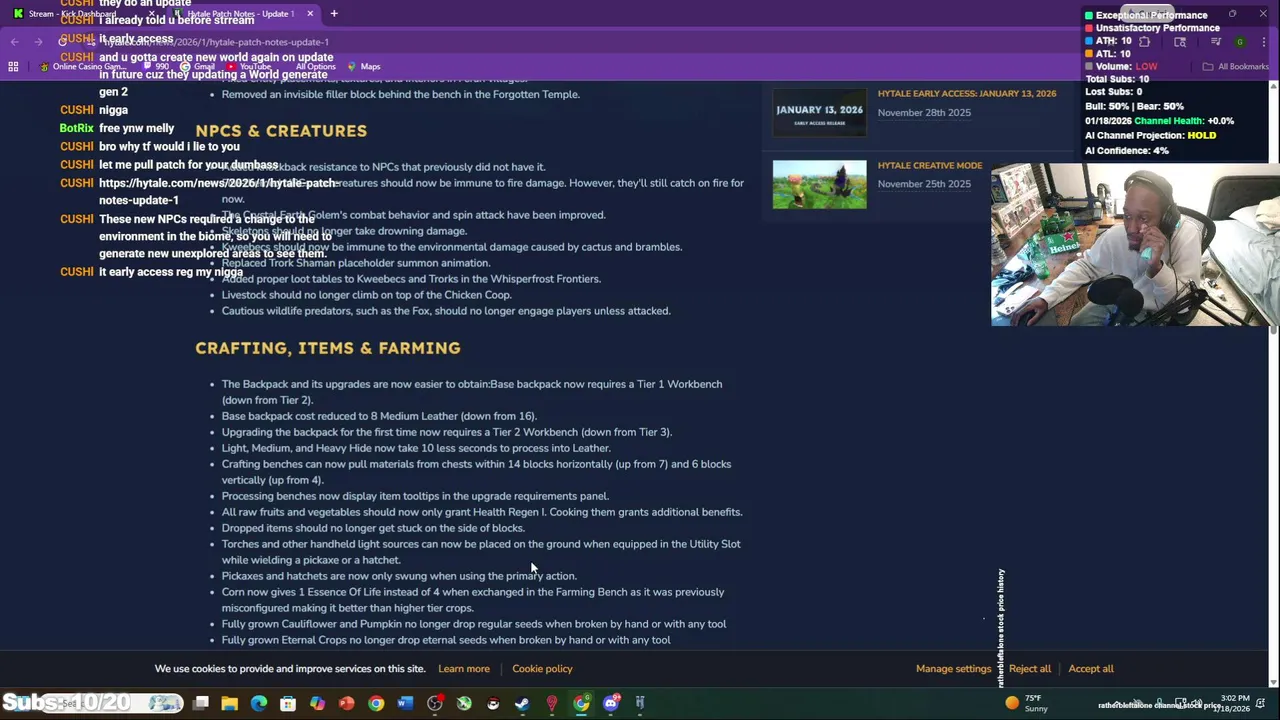Open Discord from the taskbar
1280x720 pixels.
pyautogui.click(x=611, y=703)
